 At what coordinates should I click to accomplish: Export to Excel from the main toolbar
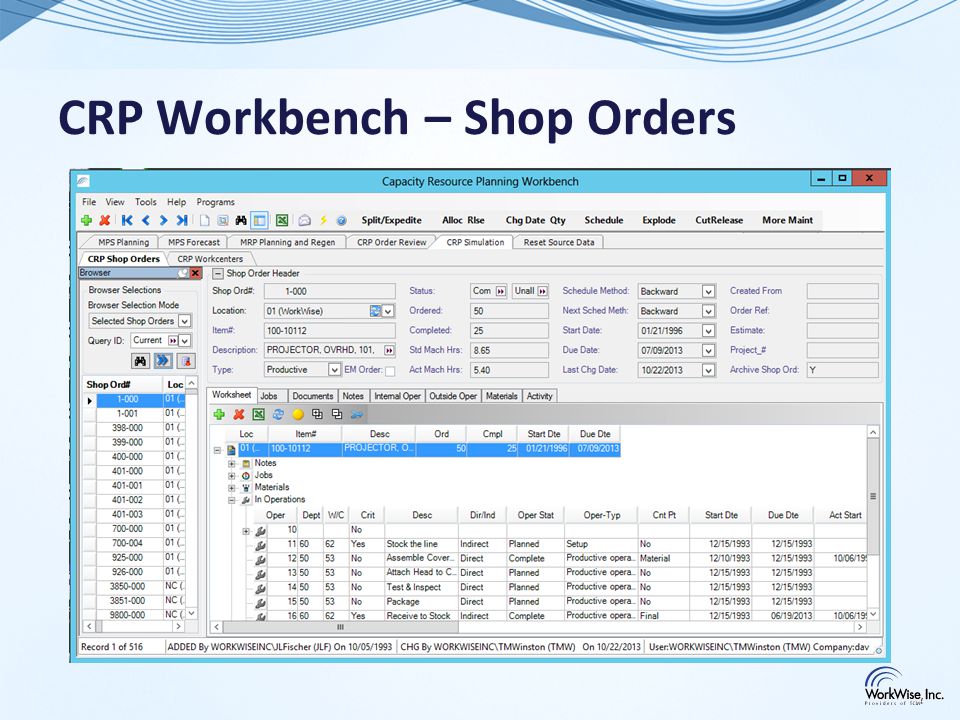coord(282,220)
